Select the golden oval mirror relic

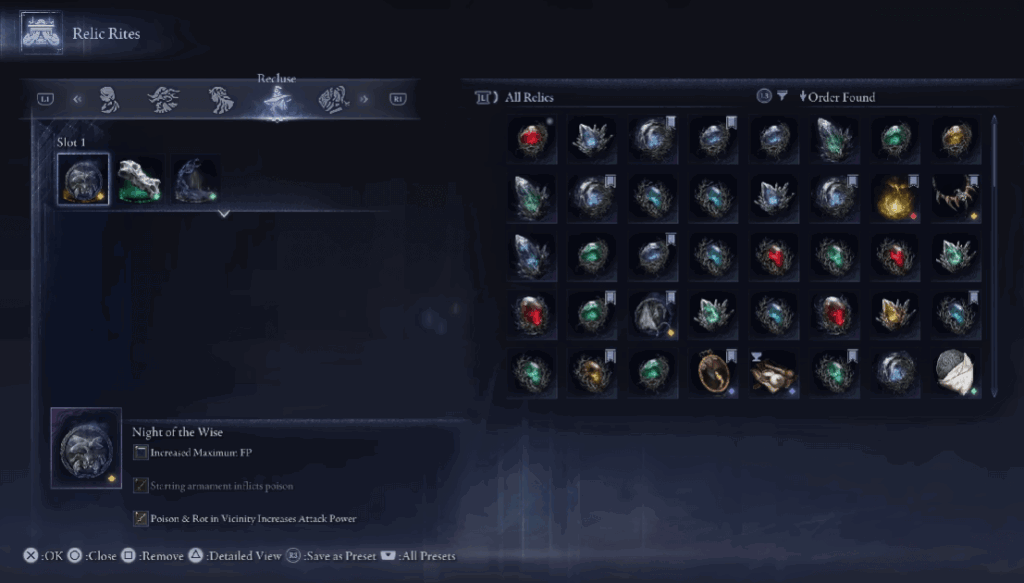click(713, 373)
